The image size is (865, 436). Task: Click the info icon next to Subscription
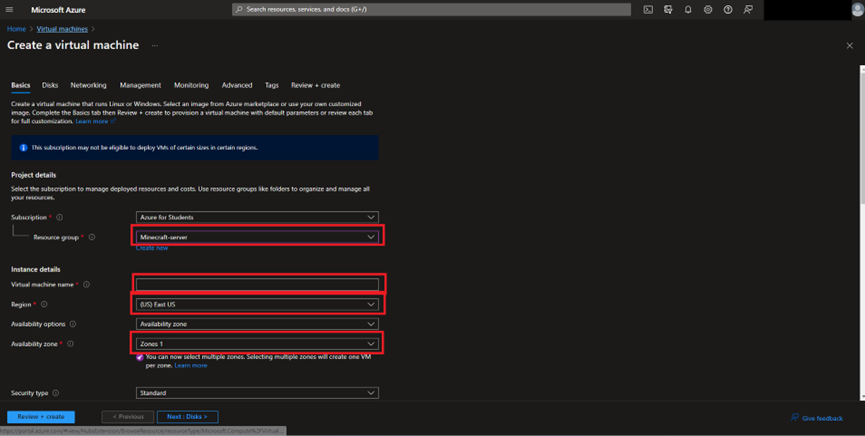pyautogui.click(x=60, y=217)
